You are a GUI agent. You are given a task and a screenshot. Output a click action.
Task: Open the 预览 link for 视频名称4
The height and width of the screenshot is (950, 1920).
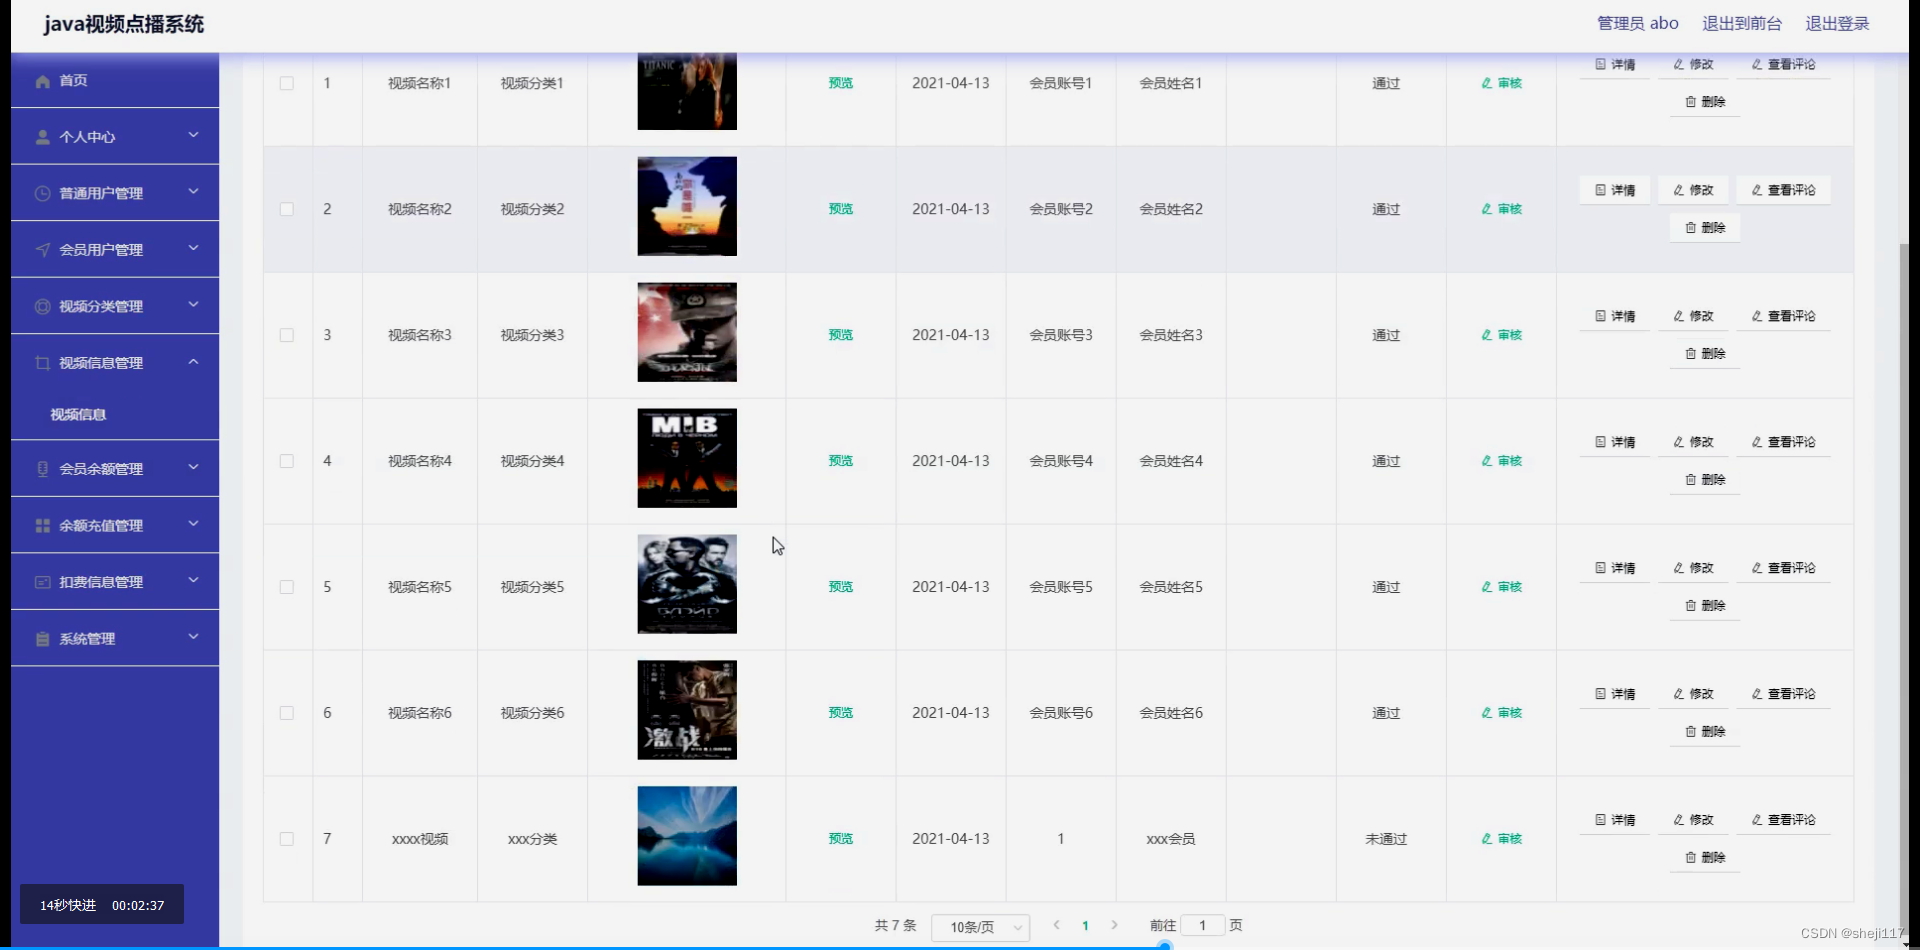840,461
